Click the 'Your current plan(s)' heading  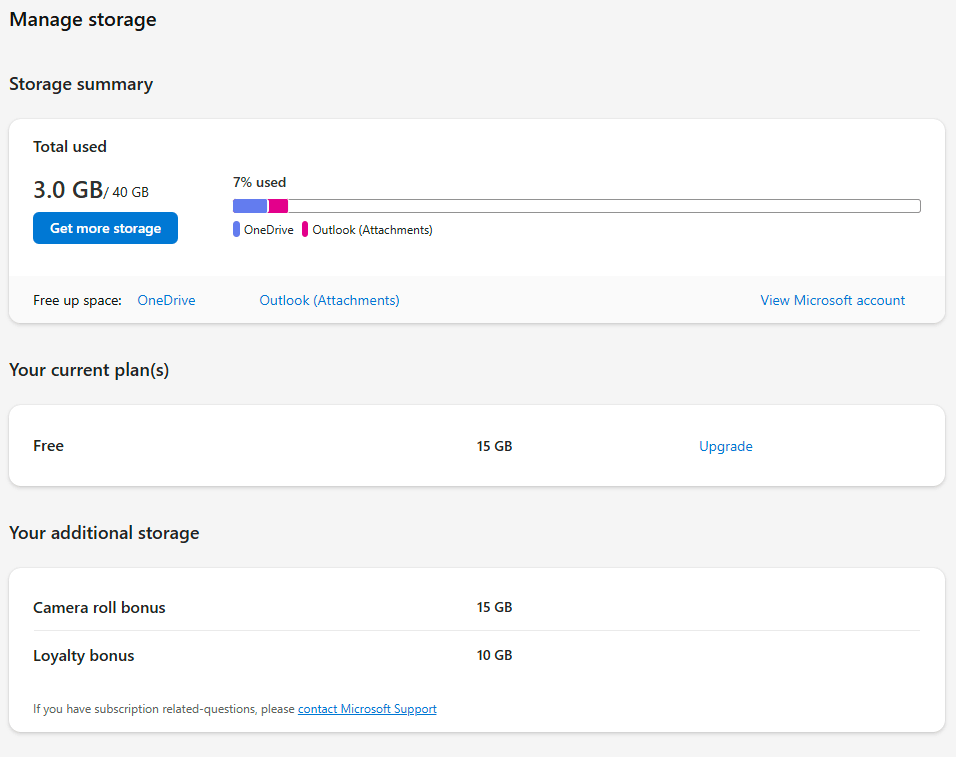pos(89,370)
